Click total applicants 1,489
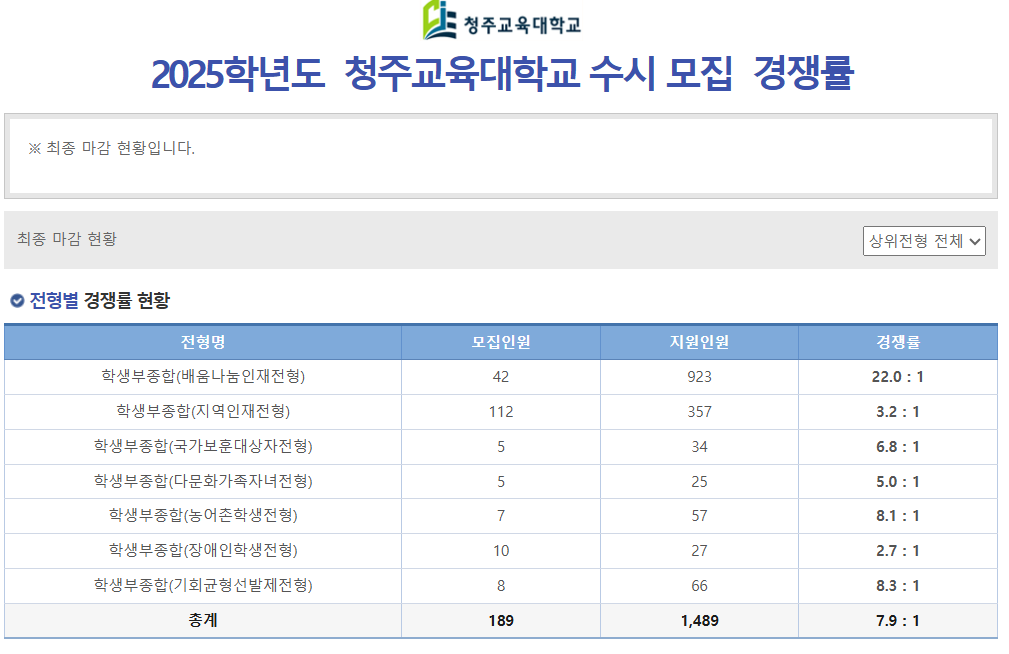Viewport: 1009px width, 654px height. 699,621
